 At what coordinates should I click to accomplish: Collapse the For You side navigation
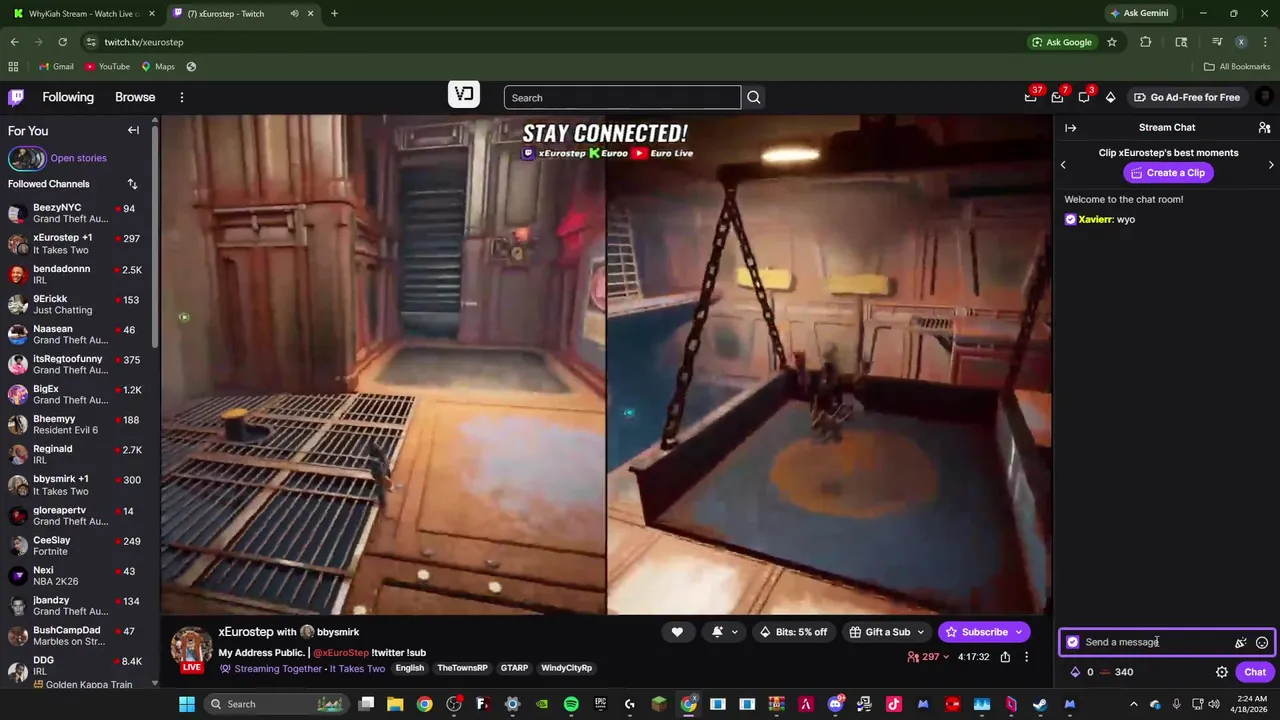(x=133, y=130)
